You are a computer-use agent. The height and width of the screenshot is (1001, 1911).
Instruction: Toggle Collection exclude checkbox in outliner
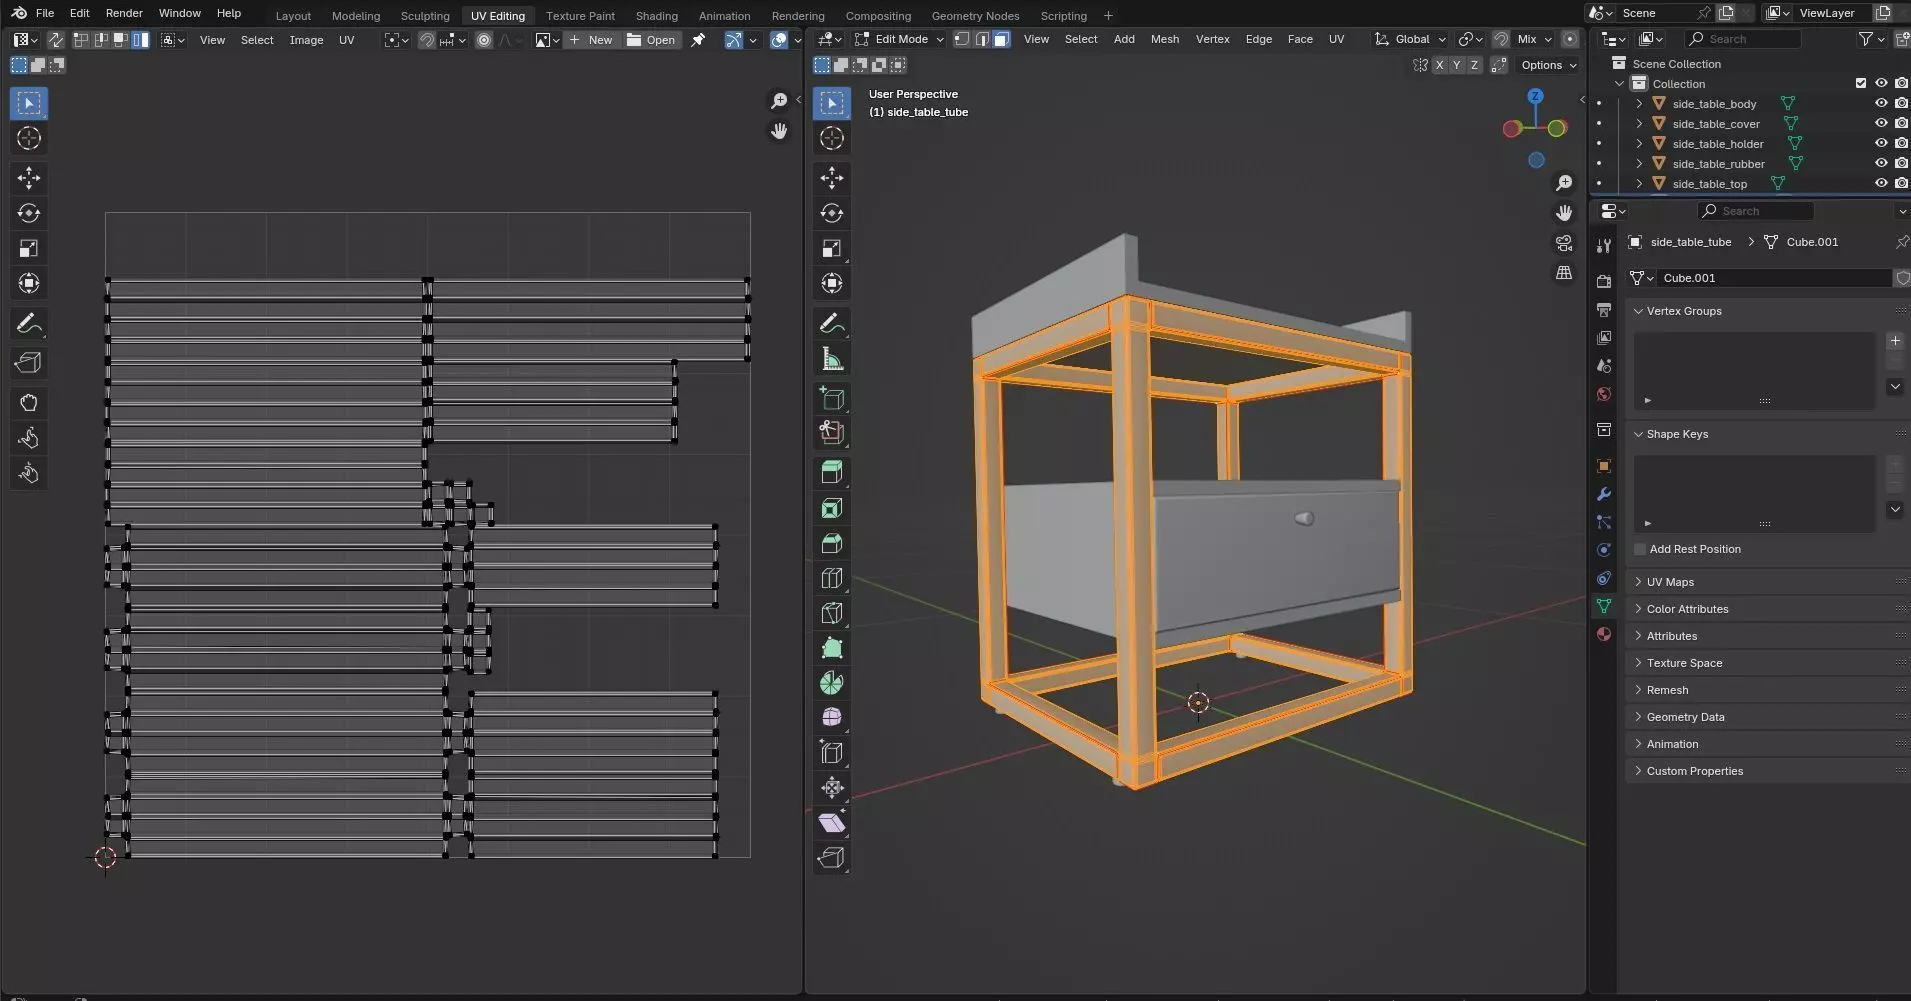(1861, 83)
